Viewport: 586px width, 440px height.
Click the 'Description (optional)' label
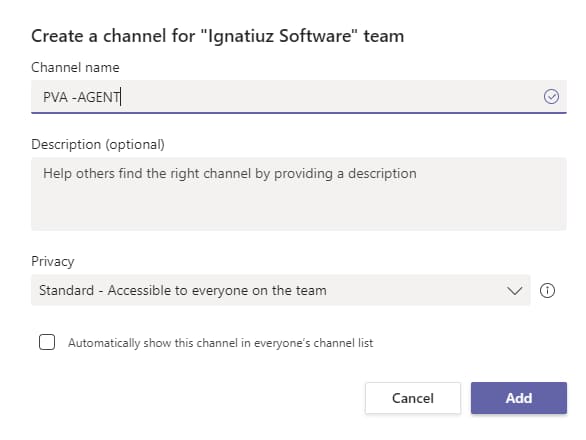point(98,144)
